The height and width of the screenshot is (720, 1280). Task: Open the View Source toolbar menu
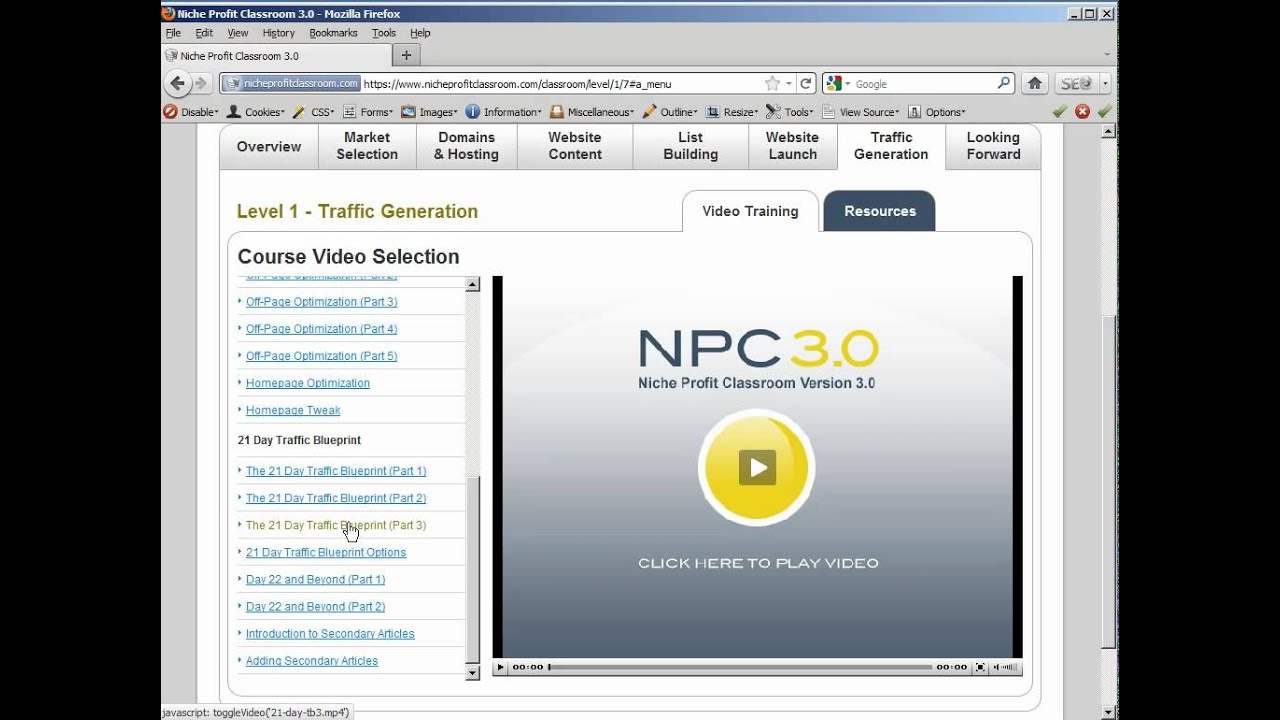(861, 112)
